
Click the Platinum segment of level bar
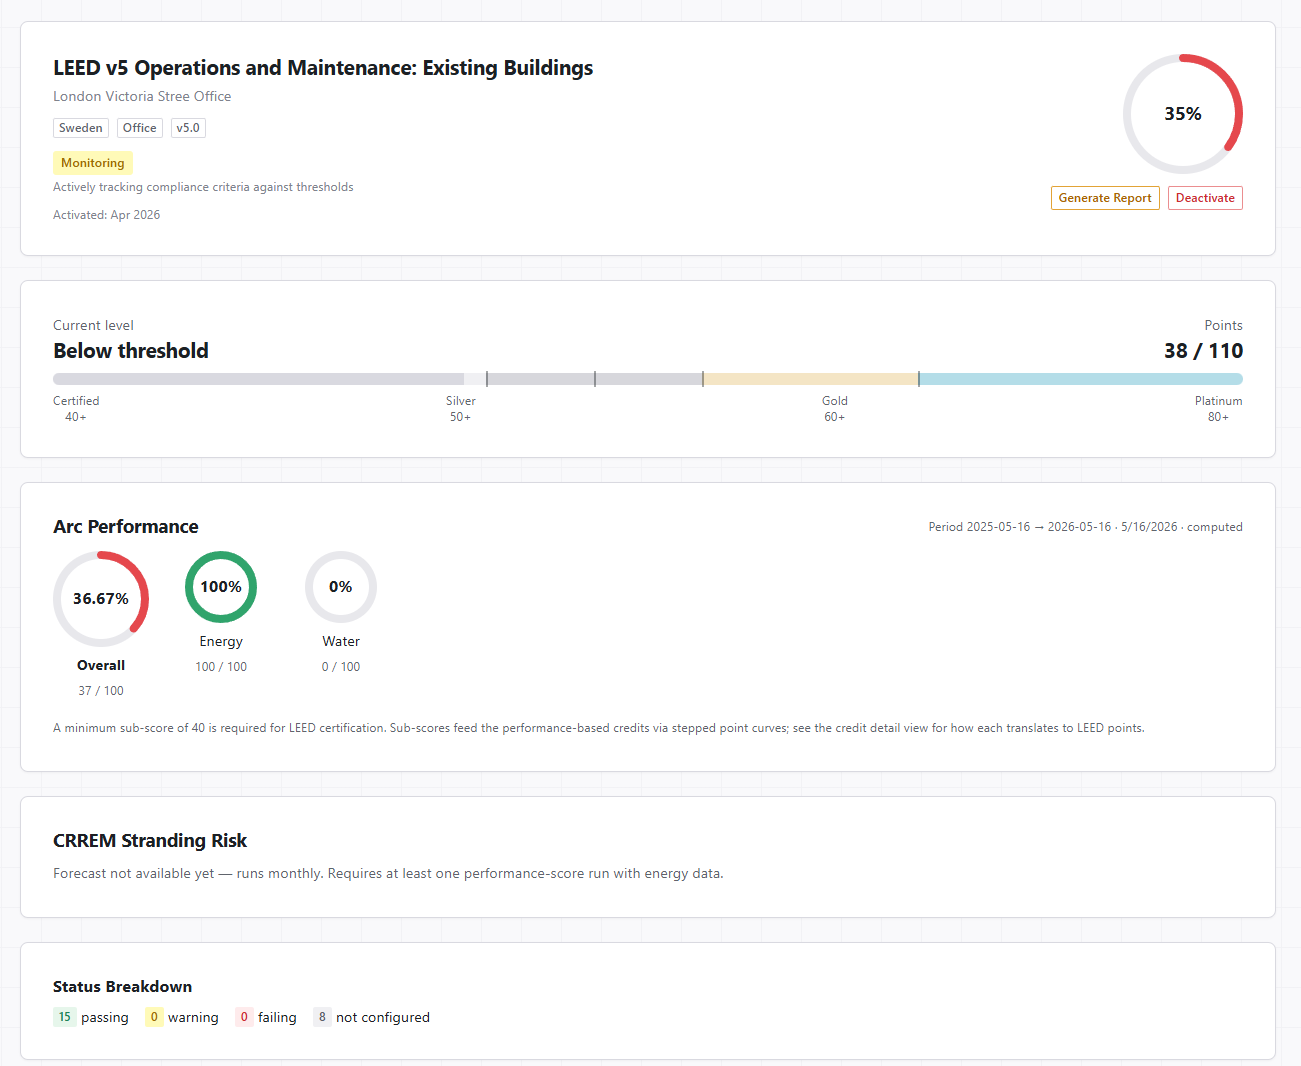[1081, 379]
